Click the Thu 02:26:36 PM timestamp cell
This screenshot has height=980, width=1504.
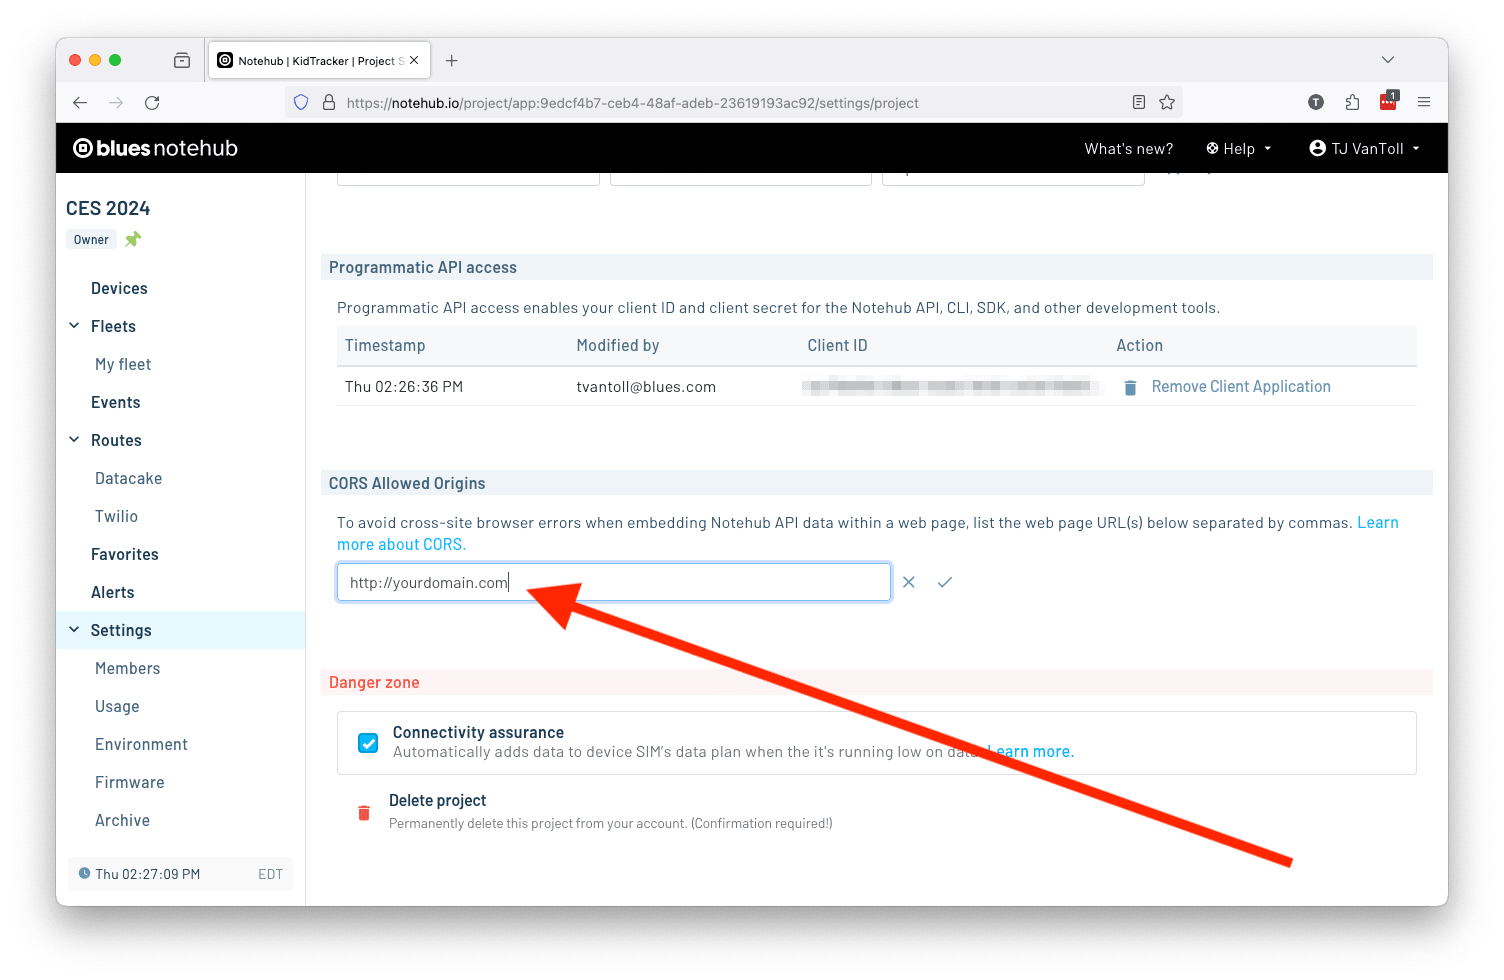click(404, 387)
